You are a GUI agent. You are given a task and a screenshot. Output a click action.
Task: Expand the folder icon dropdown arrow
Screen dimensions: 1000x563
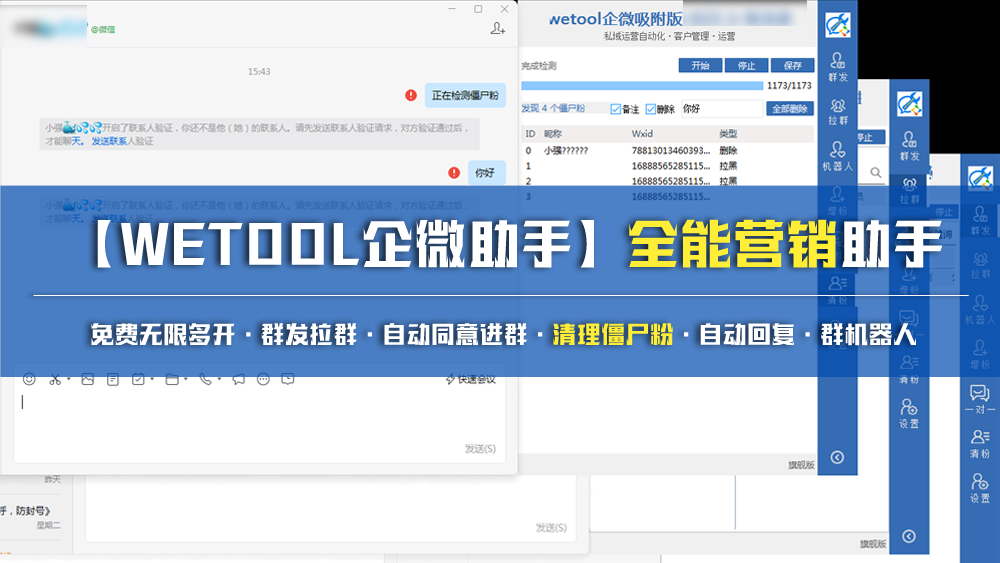pyautogui.click(x=185, y=381)
